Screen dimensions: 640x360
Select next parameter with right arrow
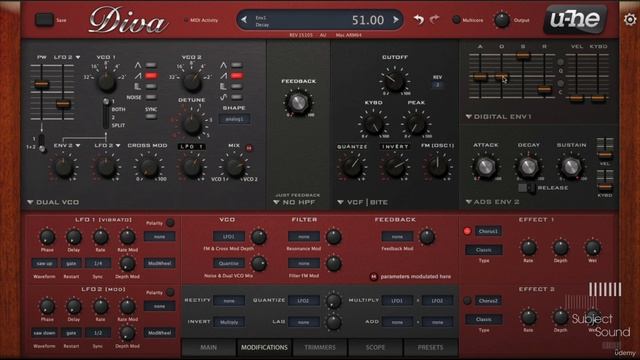(x=396, y=20)
